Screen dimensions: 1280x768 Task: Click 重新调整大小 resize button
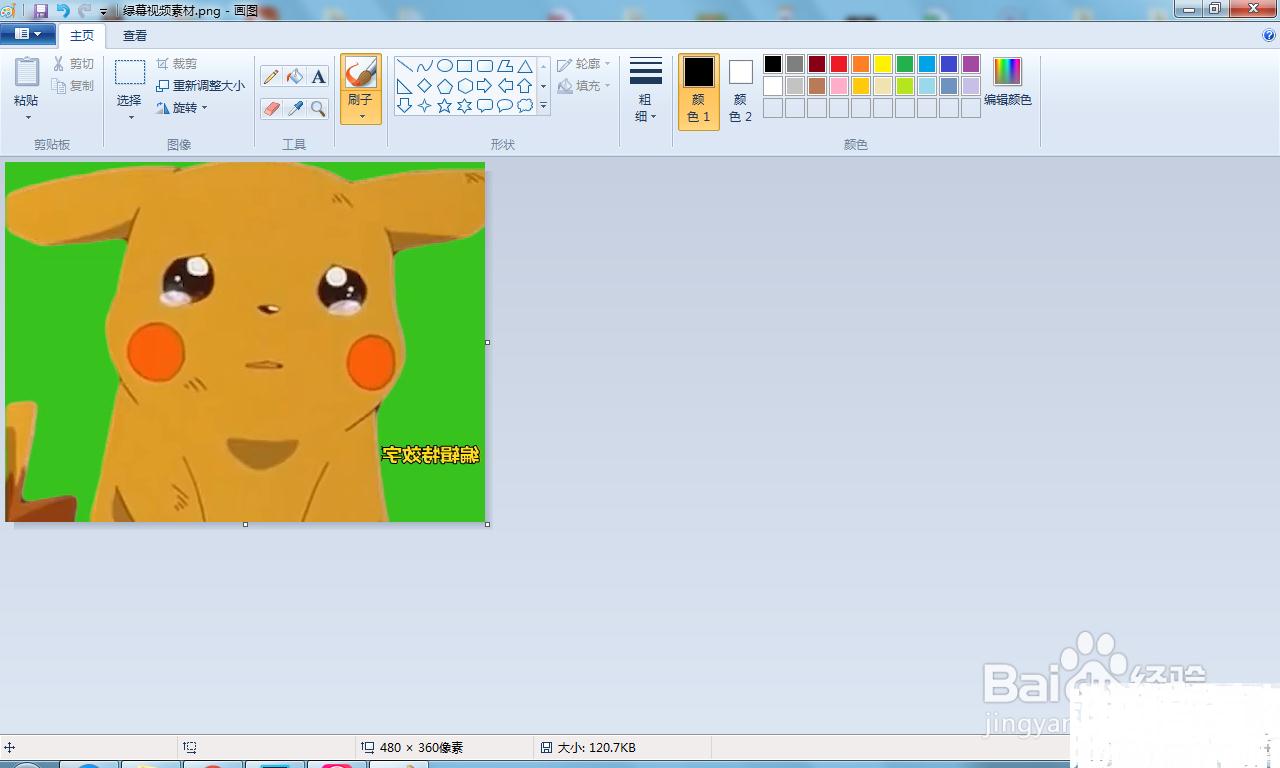click(x=200, y=86)
